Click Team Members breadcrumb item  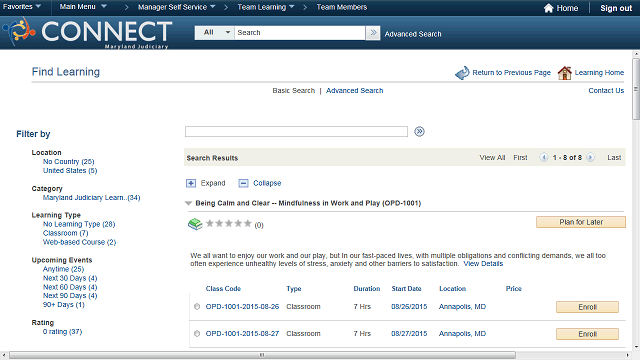pyautogui.click(x=342, y=7)
